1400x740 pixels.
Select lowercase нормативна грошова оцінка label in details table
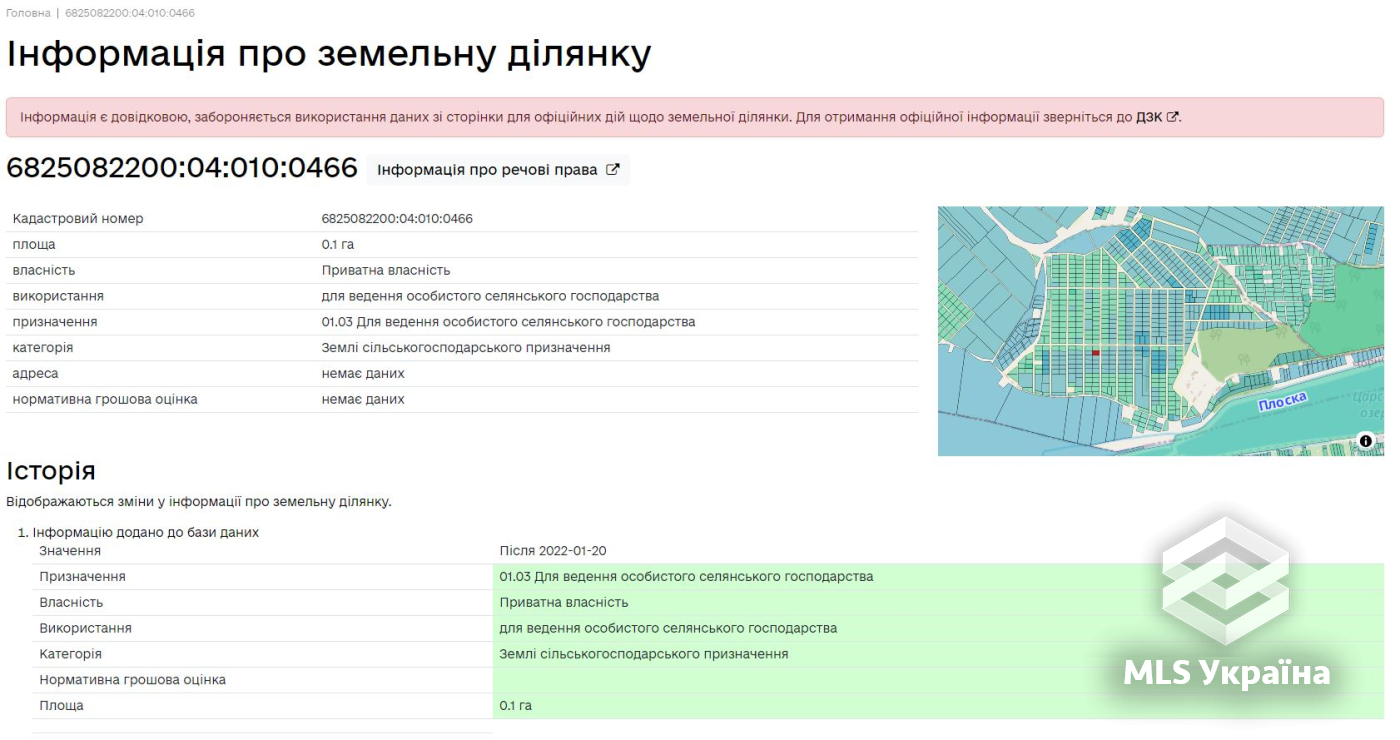(x=105, y=400)
